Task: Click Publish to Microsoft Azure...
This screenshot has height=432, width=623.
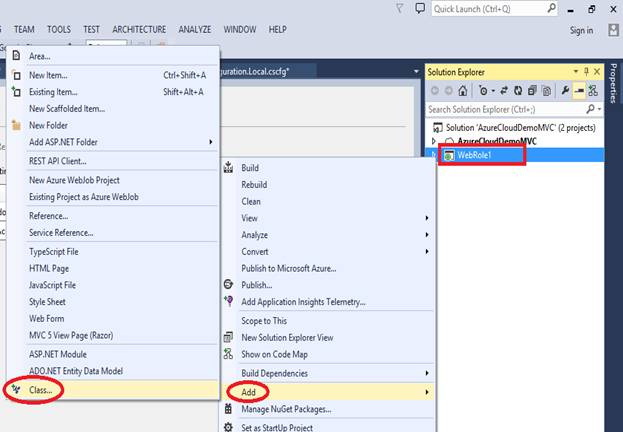Action: pos(328,268)
